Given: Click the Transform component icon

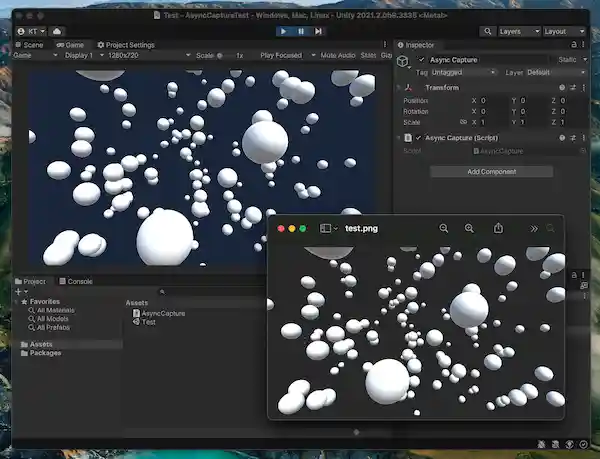Looking at the screenshot, I should pos(408,88).
